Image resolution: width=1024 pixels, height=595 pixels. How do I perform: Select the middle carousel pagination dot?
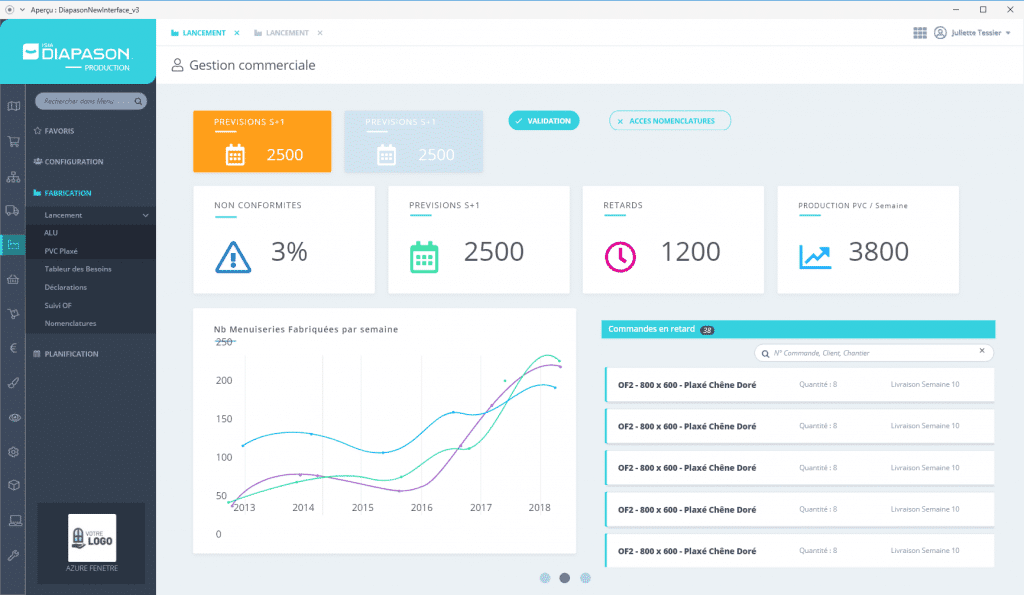pos(565,578)
